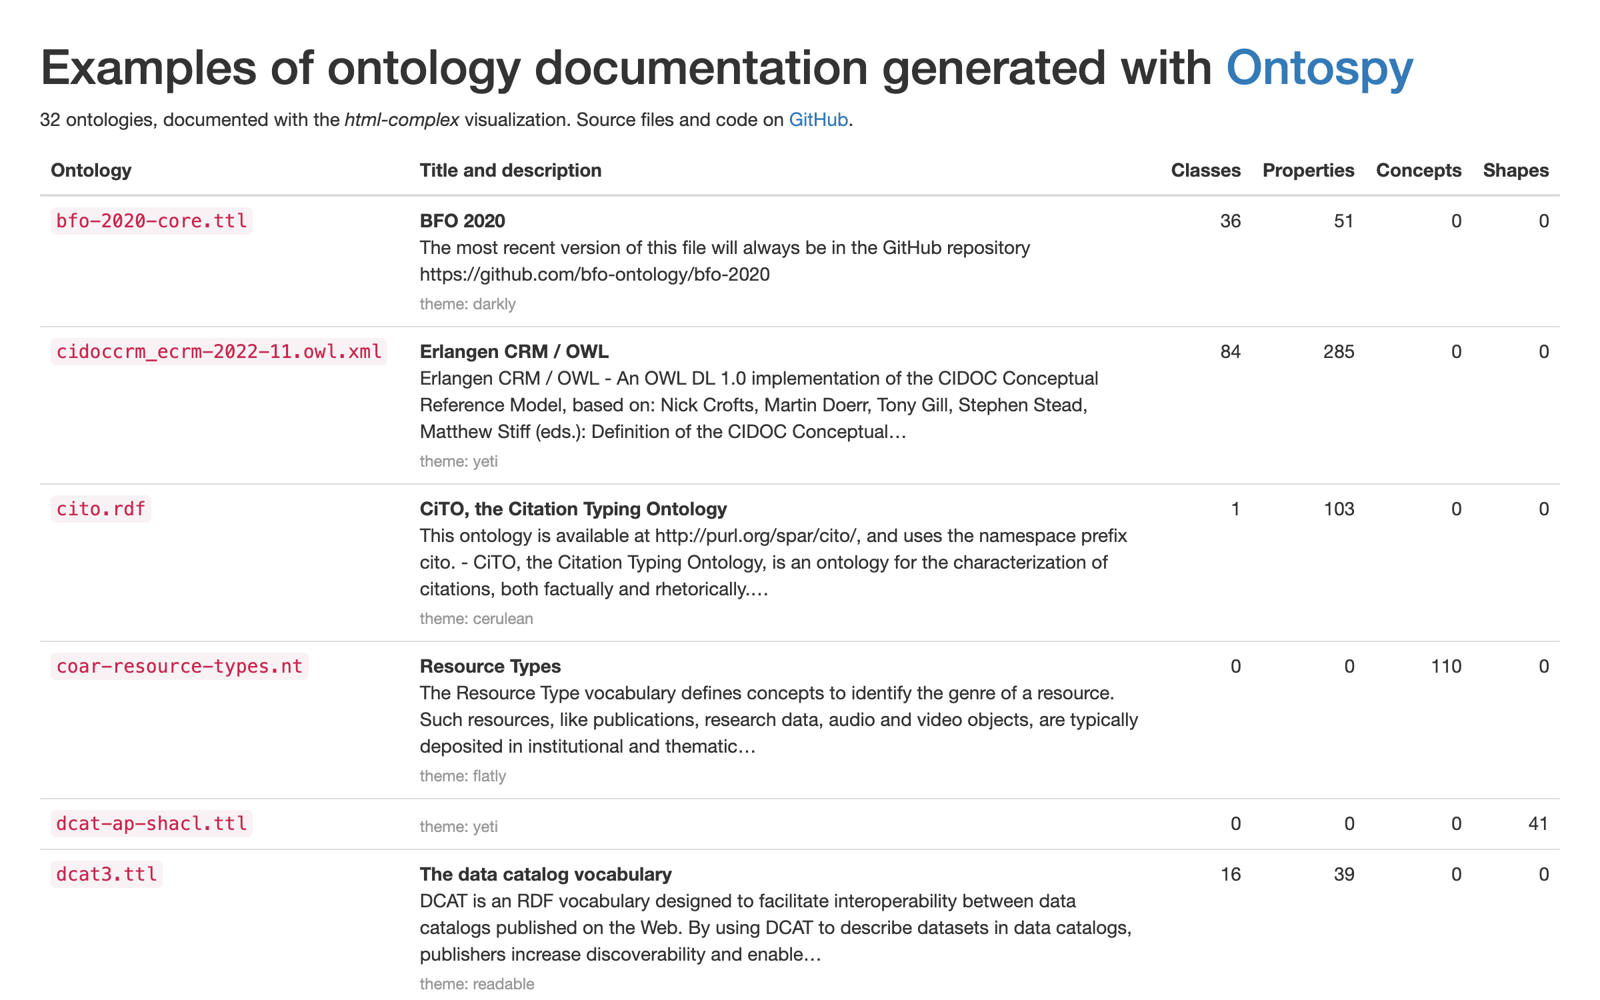Image resolution: width=1600 pixels, height=1000 pixels.
Task: Open cidoccrm_ecrm-2022-11.owl.xml documentation
Action: click(x=219, y=352)
